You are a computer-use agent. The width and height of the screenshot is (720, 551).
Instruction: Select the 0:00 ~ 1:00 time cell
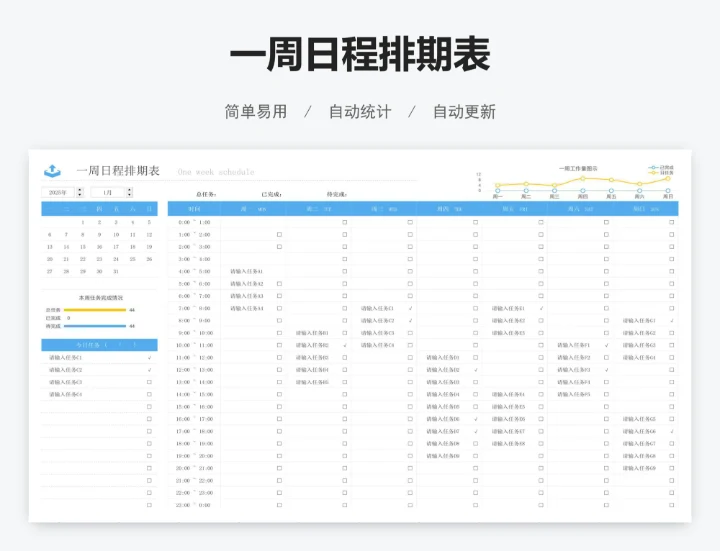(x=194, y=222)
